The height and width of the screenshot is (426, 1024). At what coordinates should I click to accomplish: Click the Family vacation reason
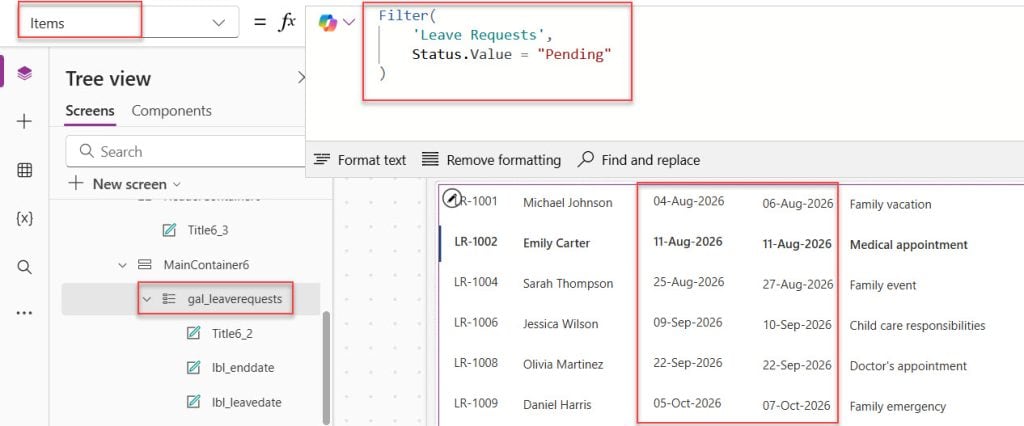(x=890, y=205)
